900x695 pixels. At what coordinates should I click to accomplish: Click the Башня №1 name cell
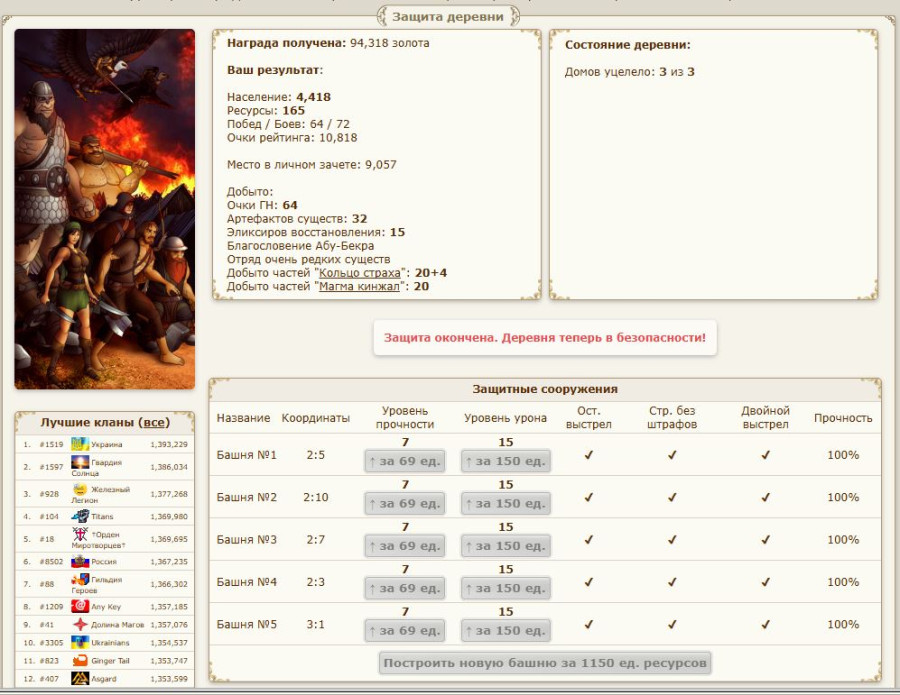point(246,455)
